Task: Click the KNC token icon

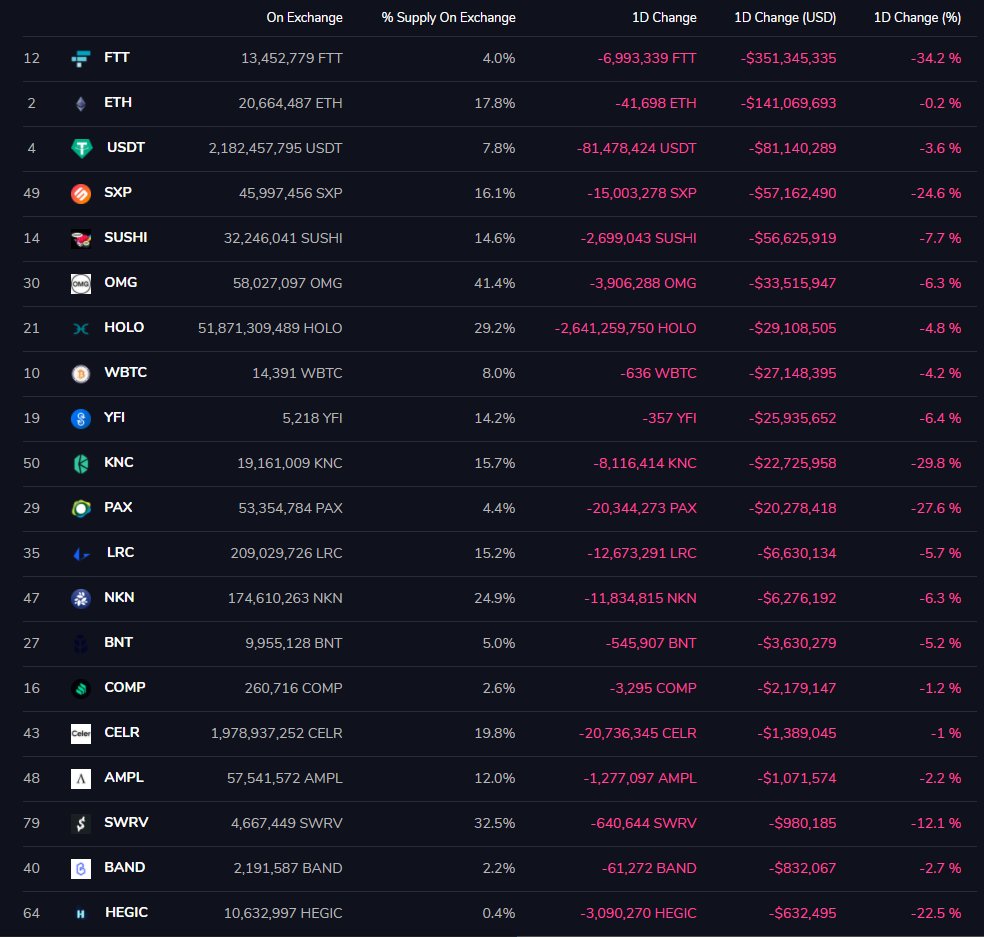Action: coord(81,464)
